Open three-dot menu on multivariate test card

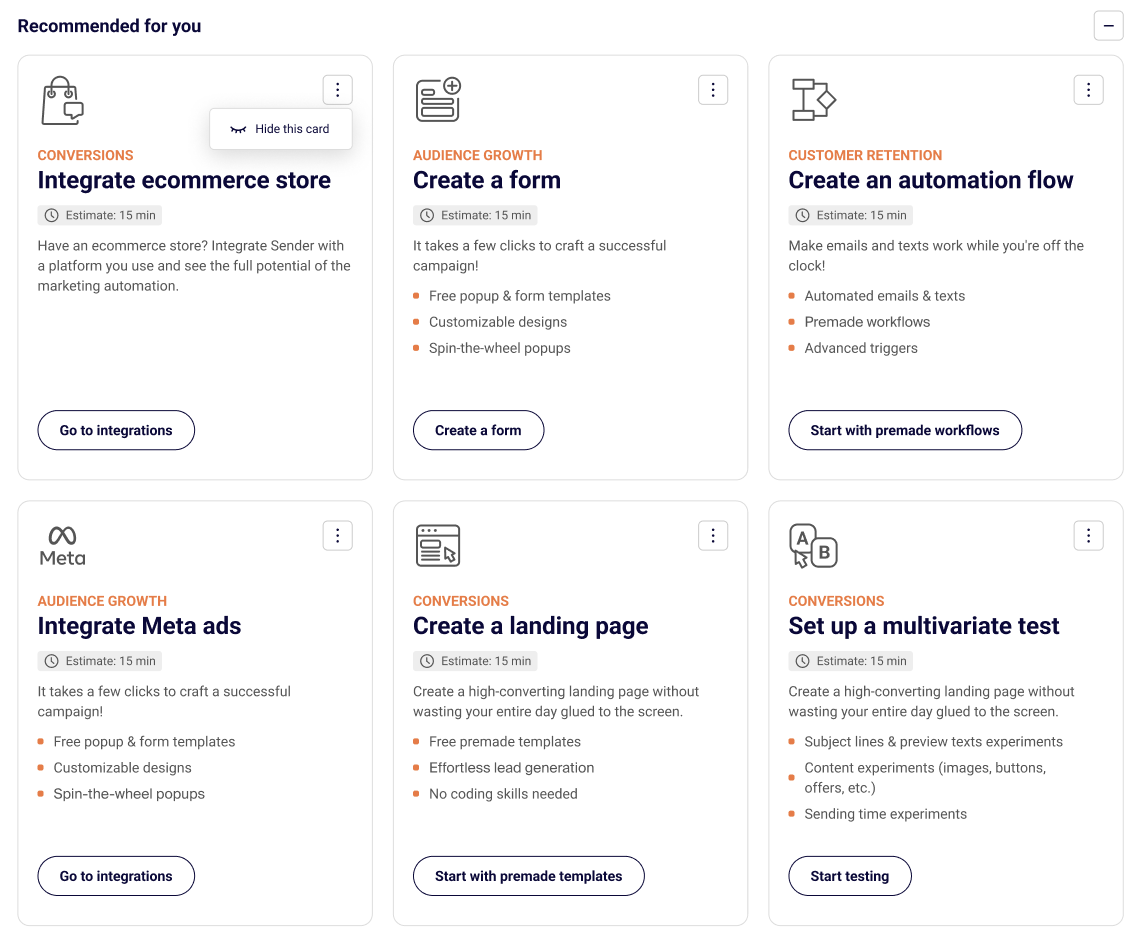1088,536
